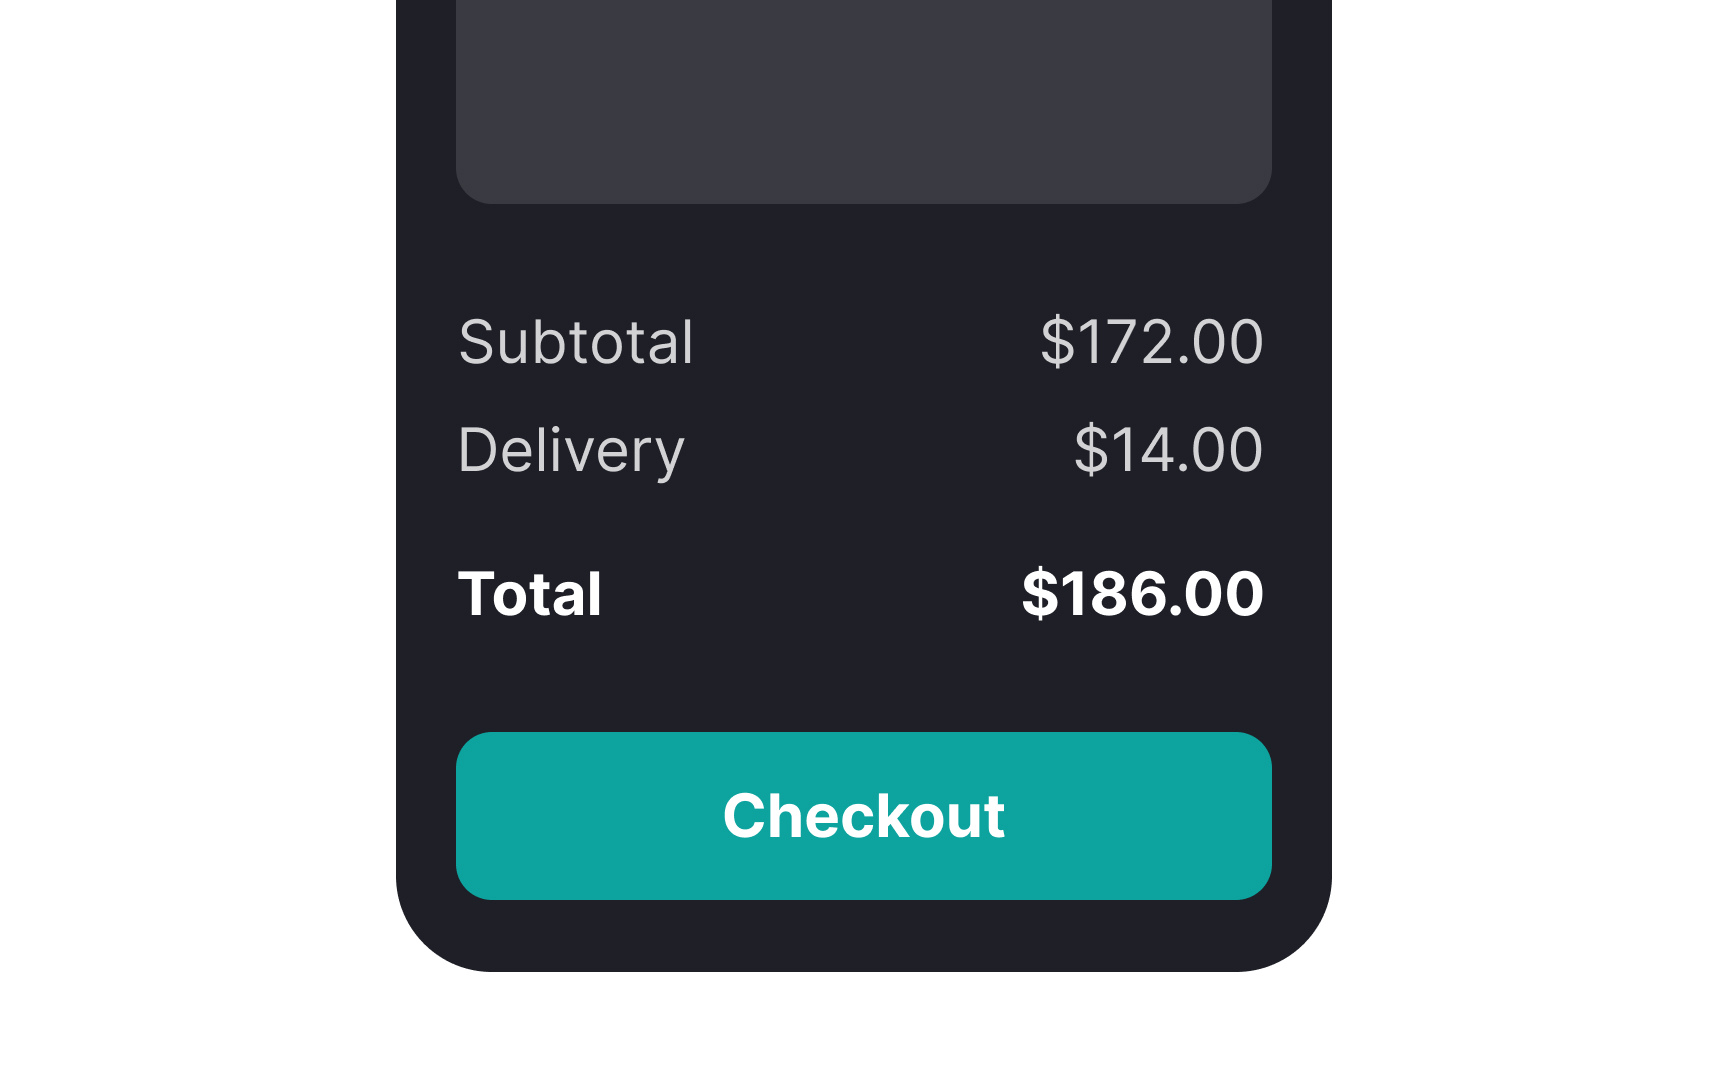Tap the Delivery label text
Screen dimensions: 1728x1080
click(x=571, y=450)
